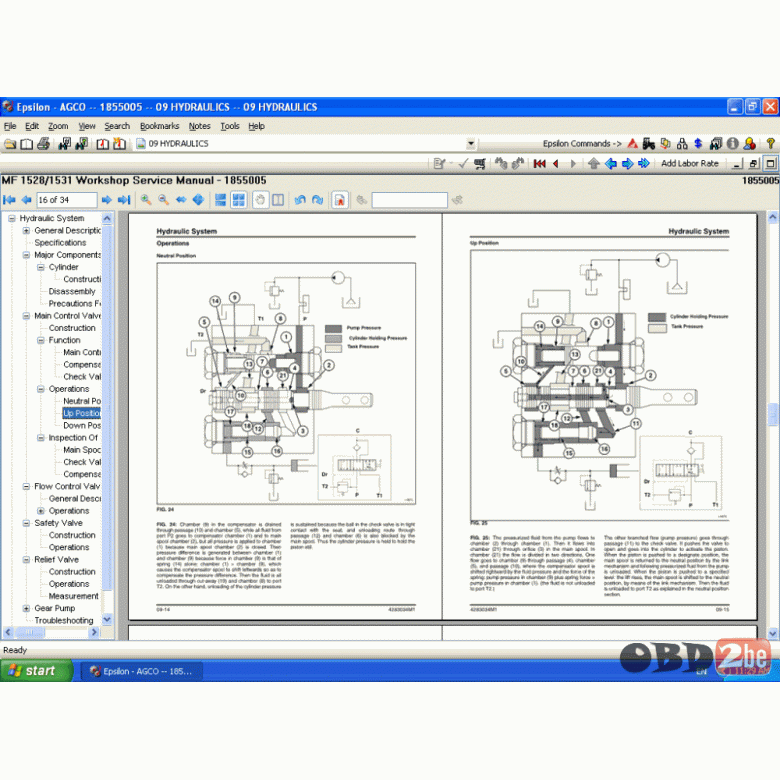Go to first page of the manual
The width and height of the screenshot is (780, 780).
tap(9, 200)
